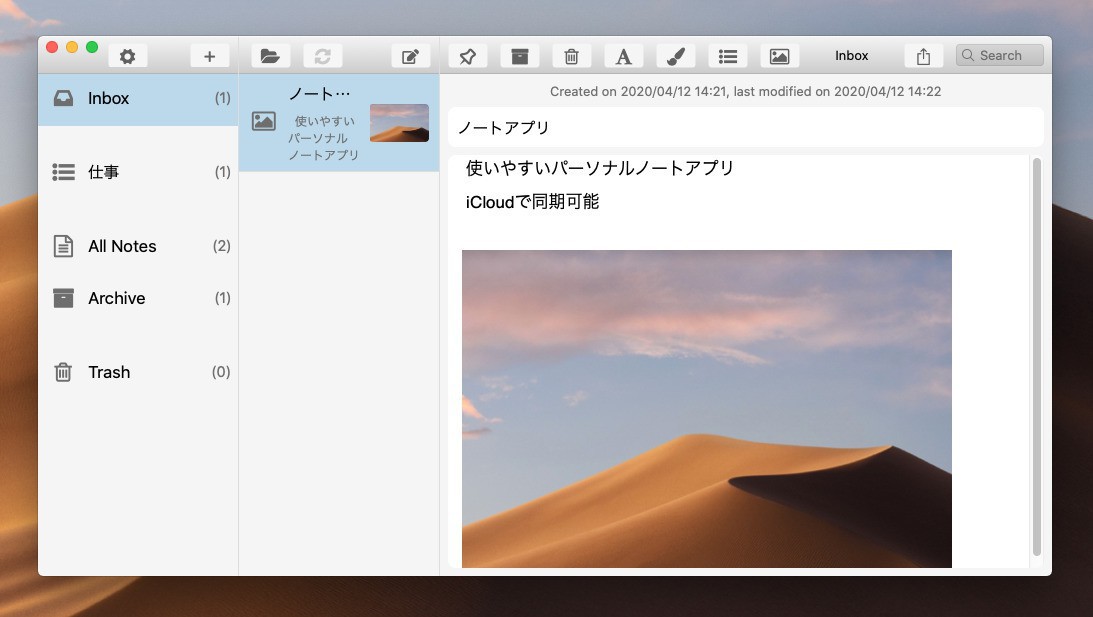This screenshot has width=1093, height=617.
Task: Click the sync arrows icon
Action: [322, 57]
